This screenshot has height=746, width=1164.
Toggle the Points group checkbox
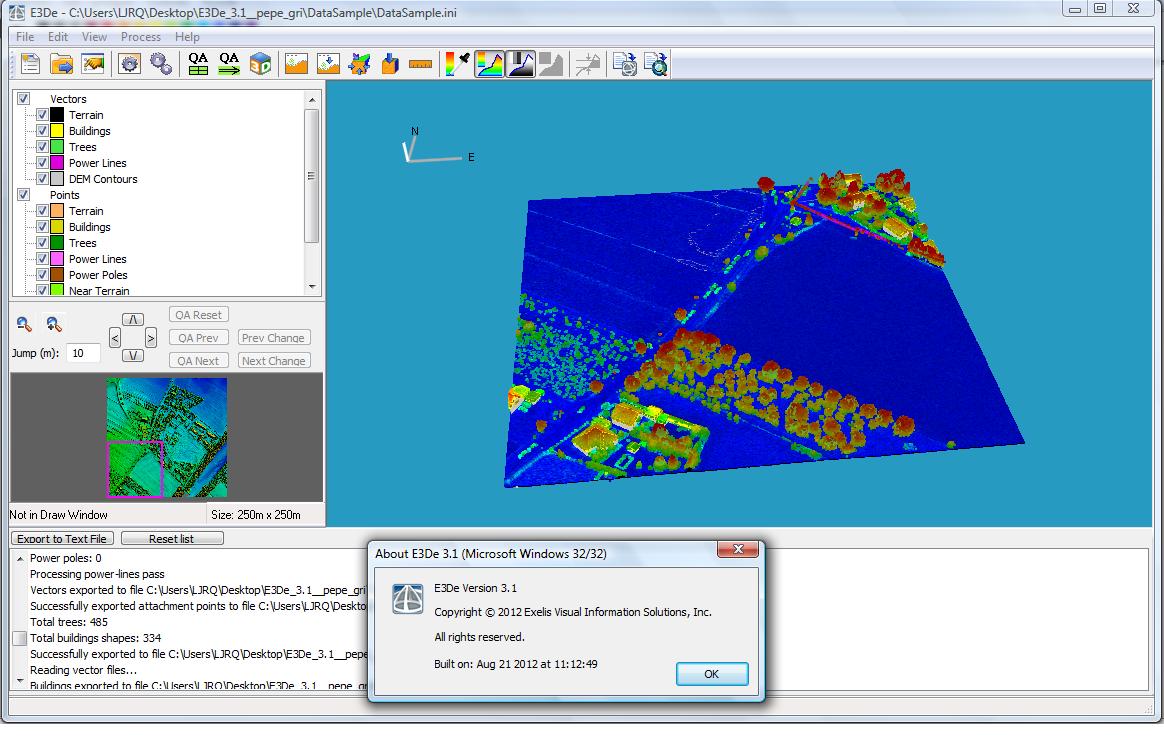click(24, 194)
